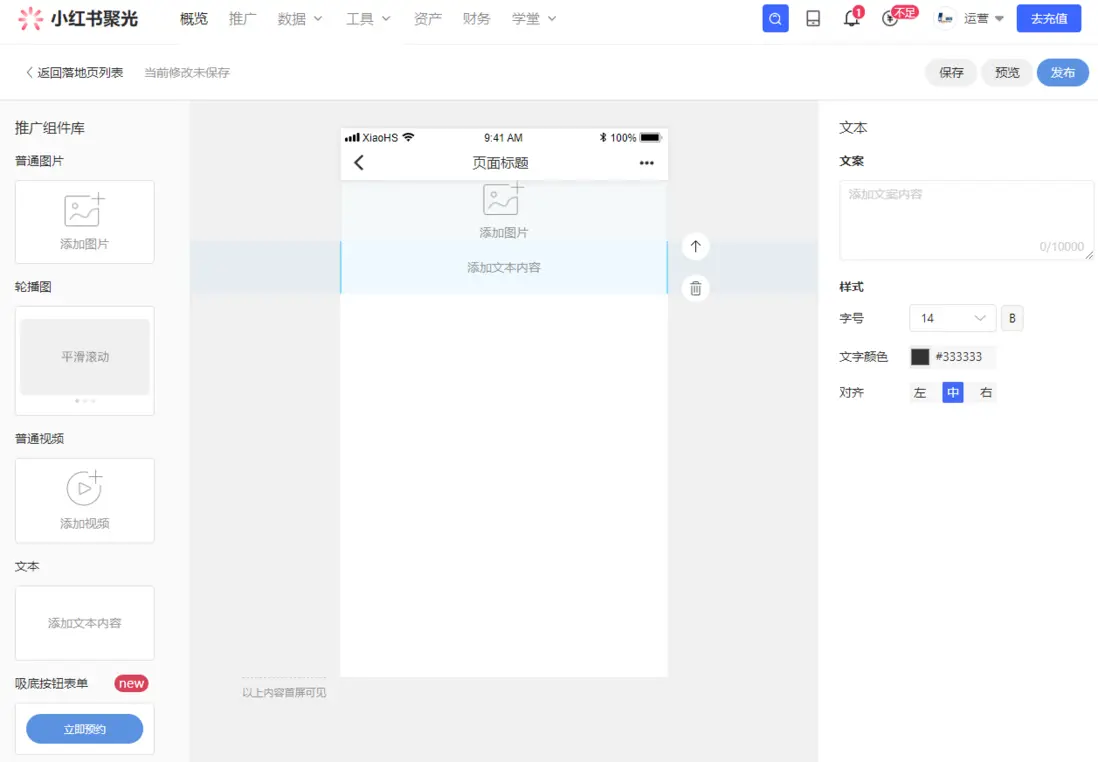Image resolution: width=1098 pixels, height=762 pixels.
Task: Return via 返回落地页列表 link
Action: pos(74,73)
